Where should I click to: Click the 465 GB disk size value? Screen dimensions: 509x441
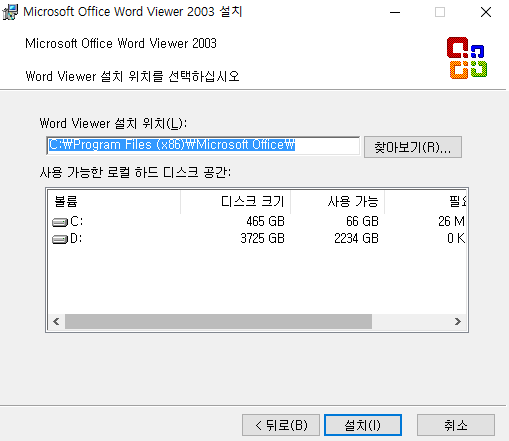[x=265, y=221]
